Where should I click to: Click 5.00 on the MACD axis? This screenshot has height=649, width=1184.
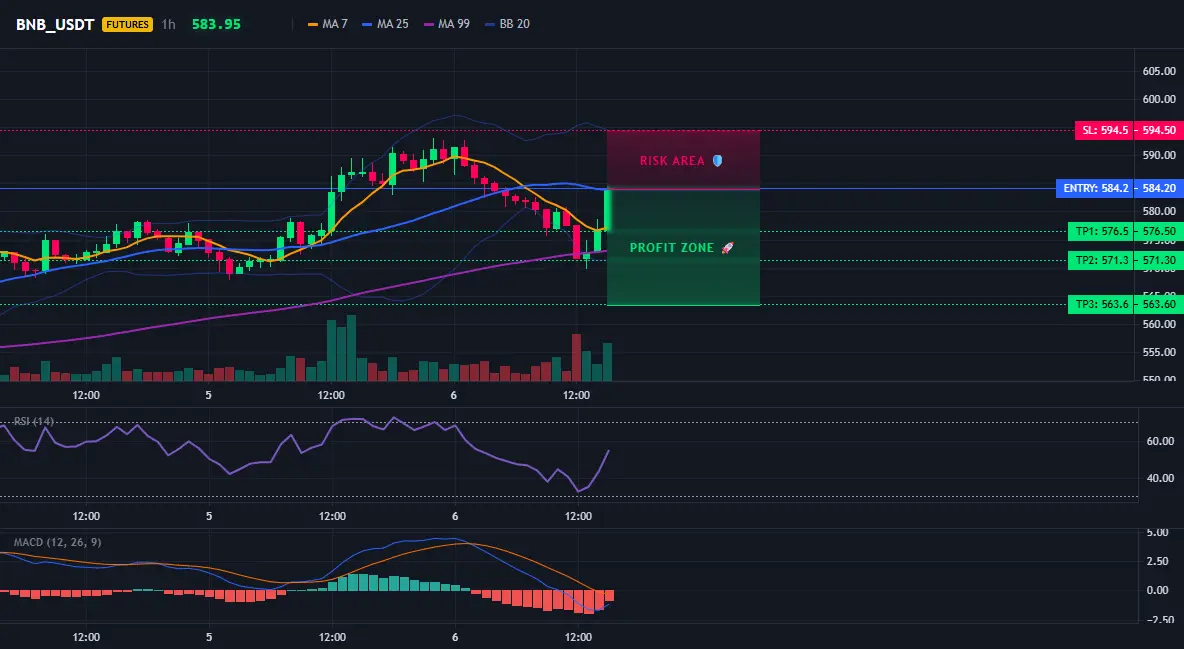1158,533
